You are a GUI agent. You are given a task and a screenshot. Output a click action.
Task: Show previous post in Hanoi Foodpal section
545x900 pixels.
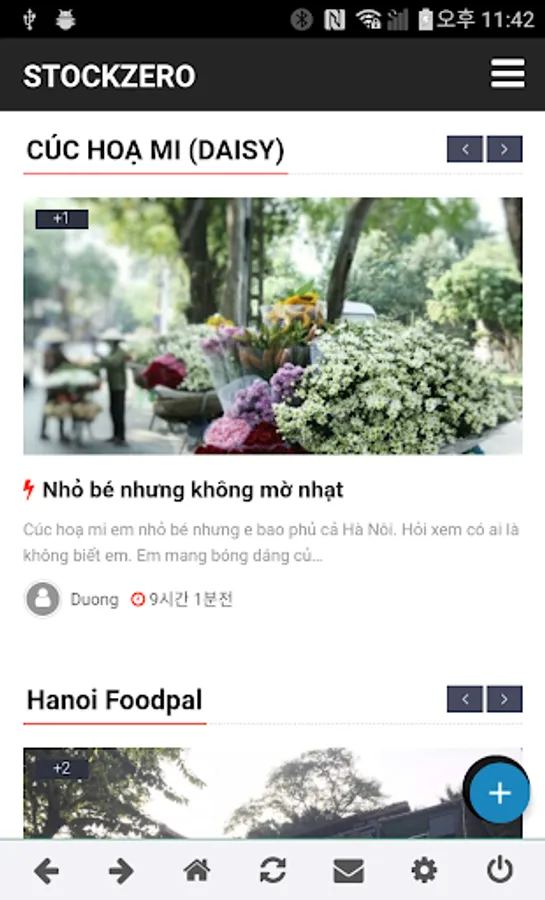click(x=465, y=699)
